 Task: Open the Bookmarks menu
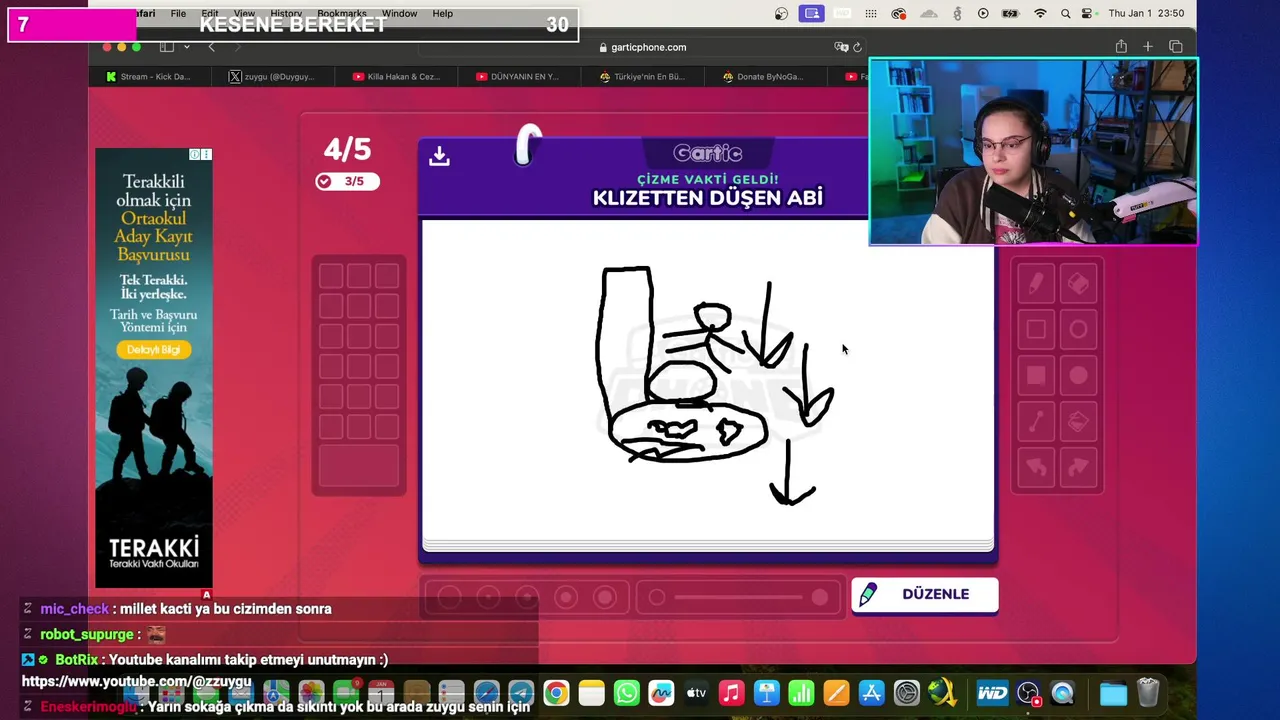coord(341,13)
